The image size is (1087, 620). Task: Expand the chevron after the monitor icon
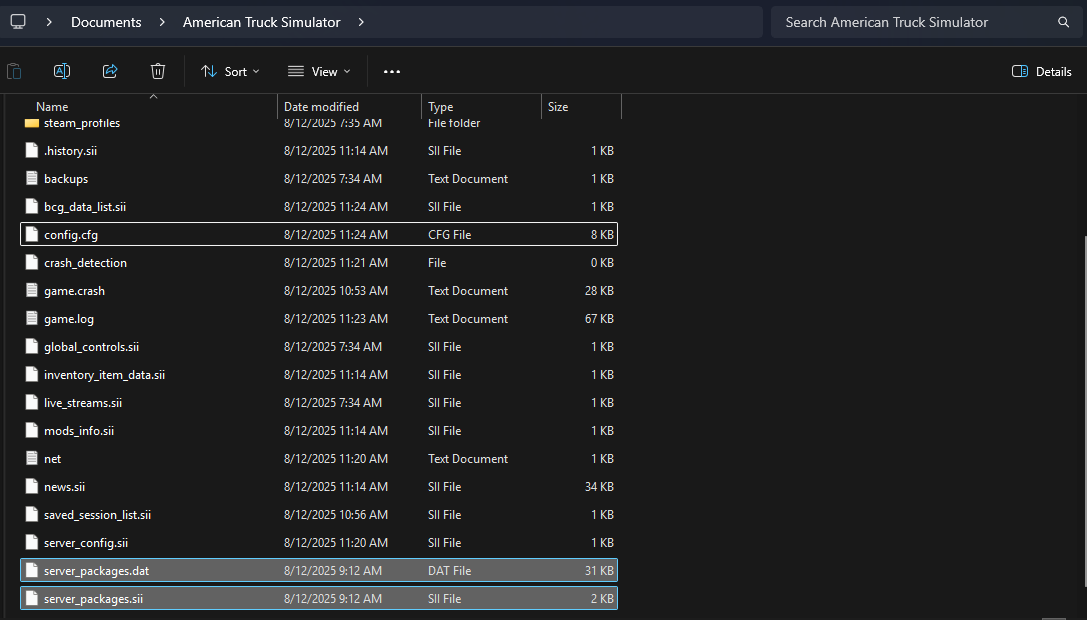pos(49,22)
